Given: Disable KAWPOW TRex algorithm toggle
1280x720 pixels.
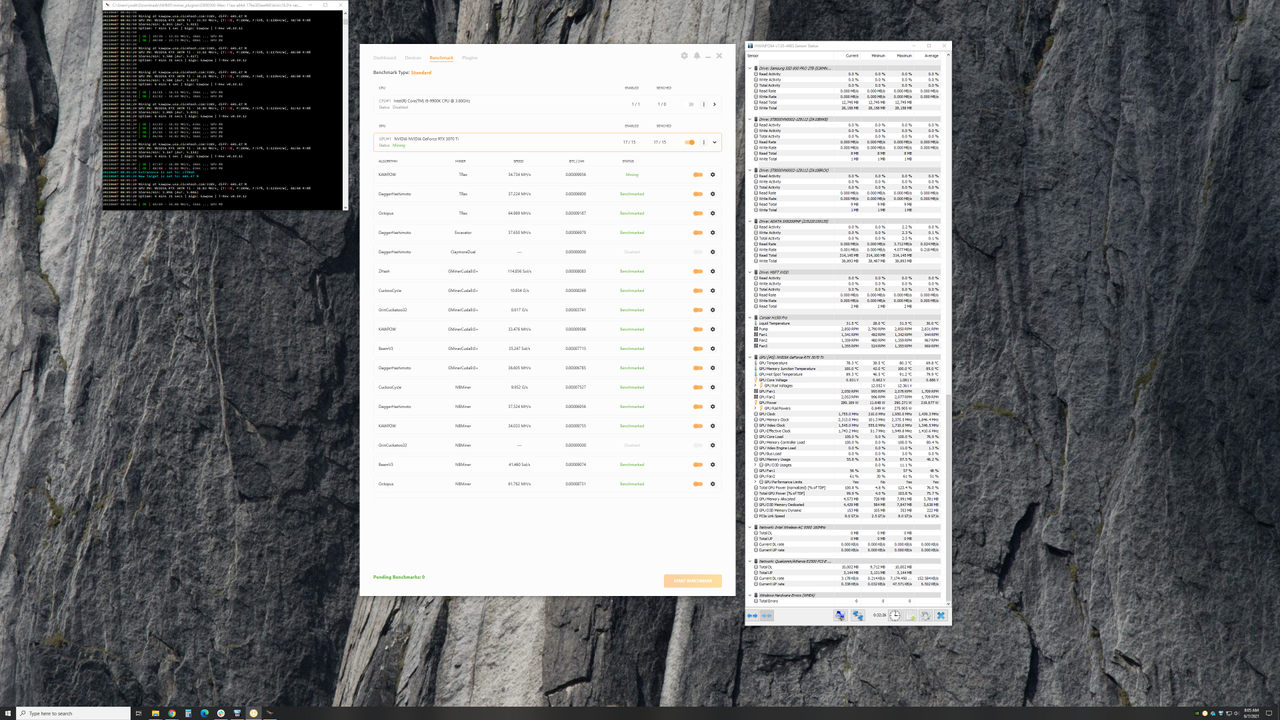Looking at the screenshot, I should tap(698, 175).
